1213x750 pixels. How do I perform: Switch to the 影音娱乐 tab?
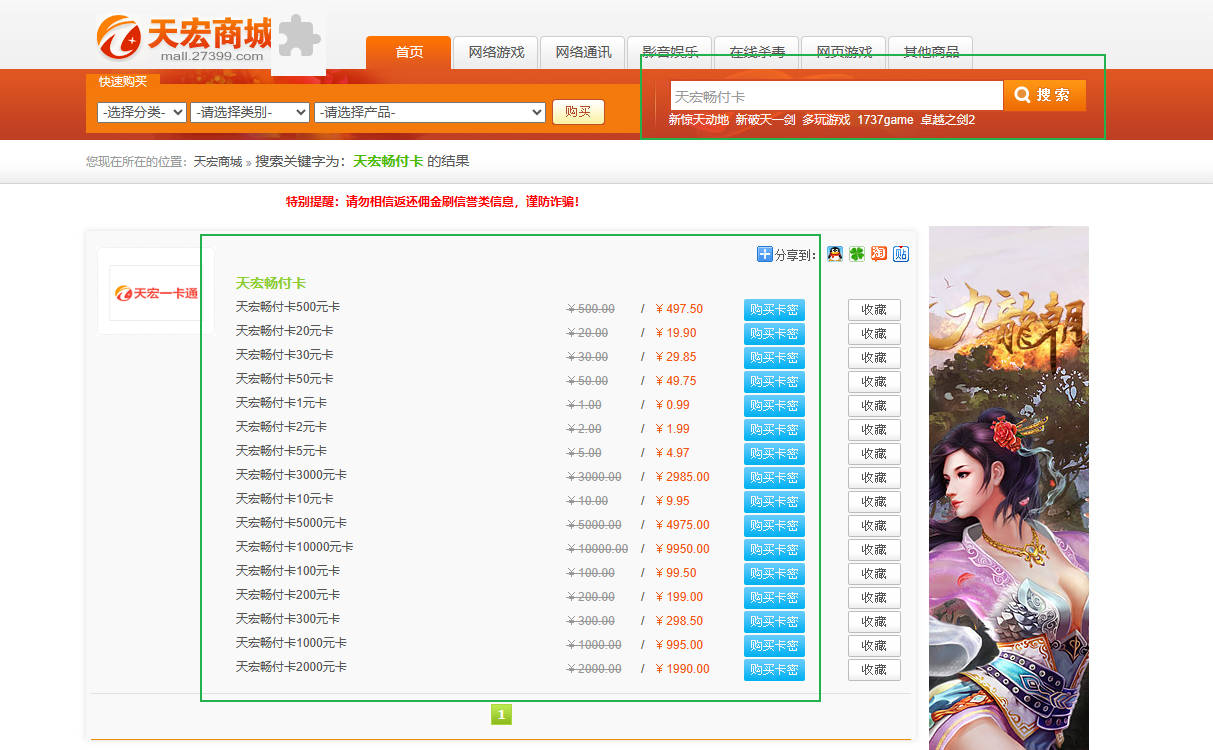click(670, 52)
